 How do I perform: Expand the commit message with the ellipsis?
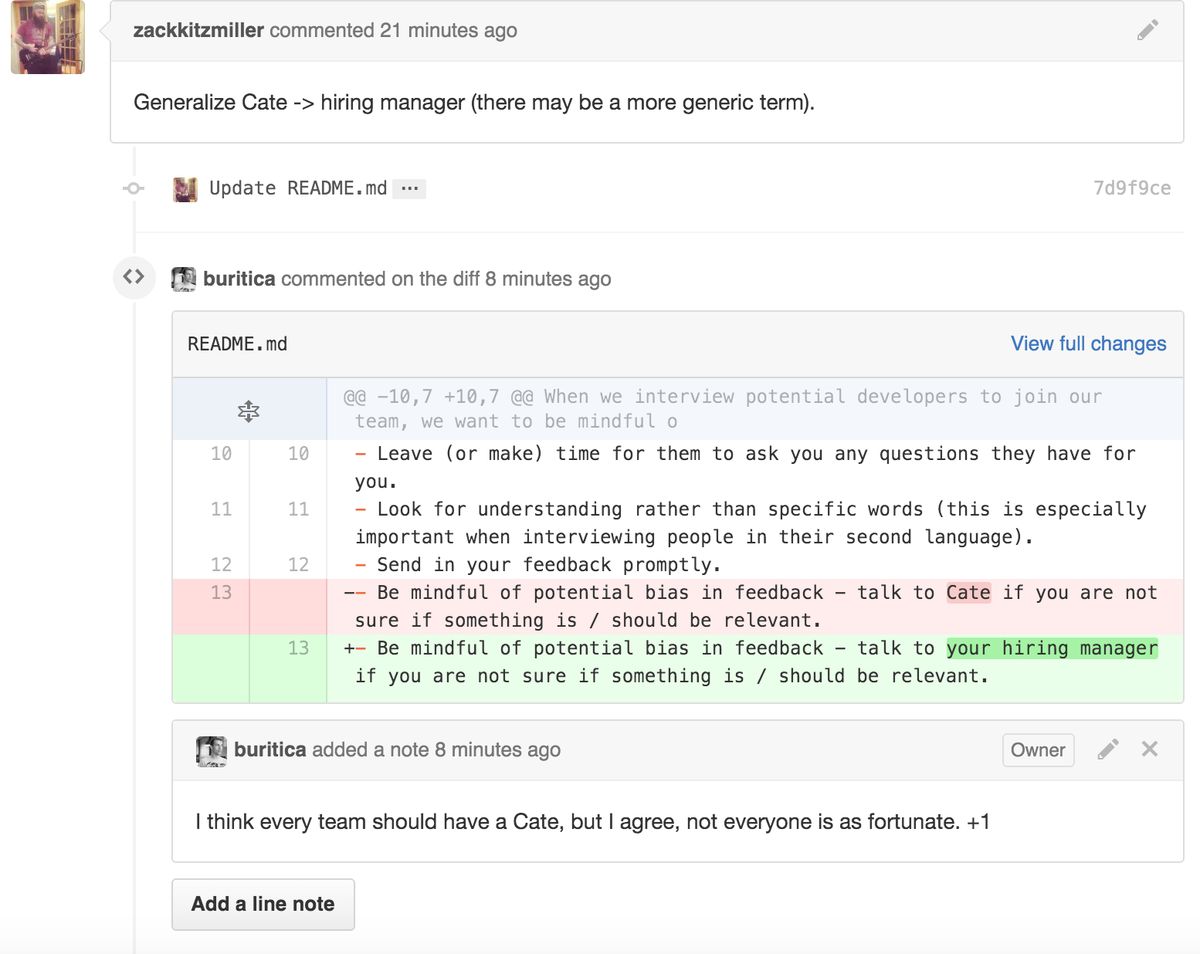(407, 188)
